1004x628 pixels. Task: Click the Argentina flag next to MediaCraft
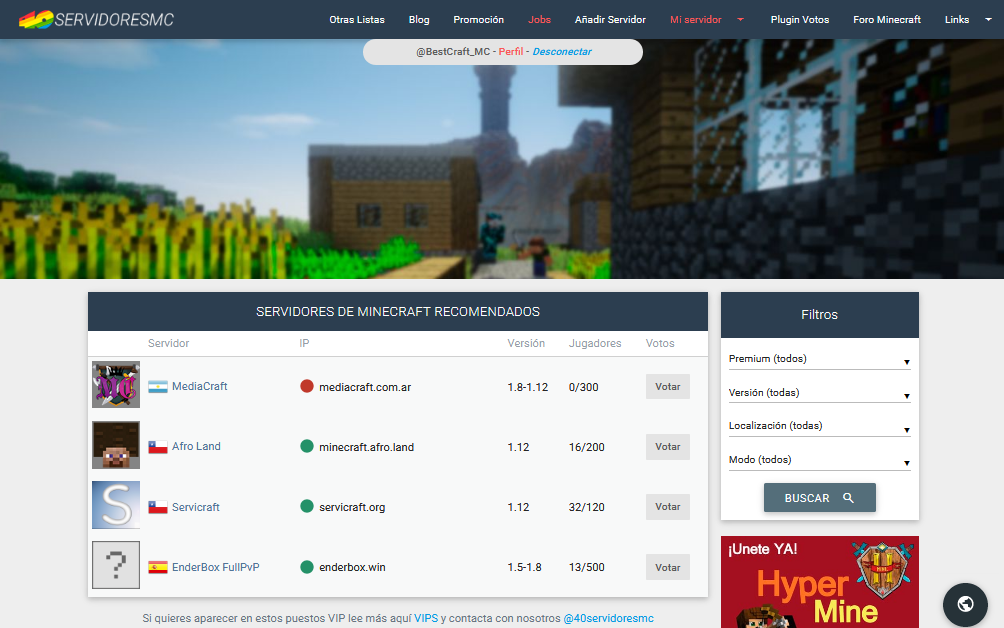[x=158, y=387]
